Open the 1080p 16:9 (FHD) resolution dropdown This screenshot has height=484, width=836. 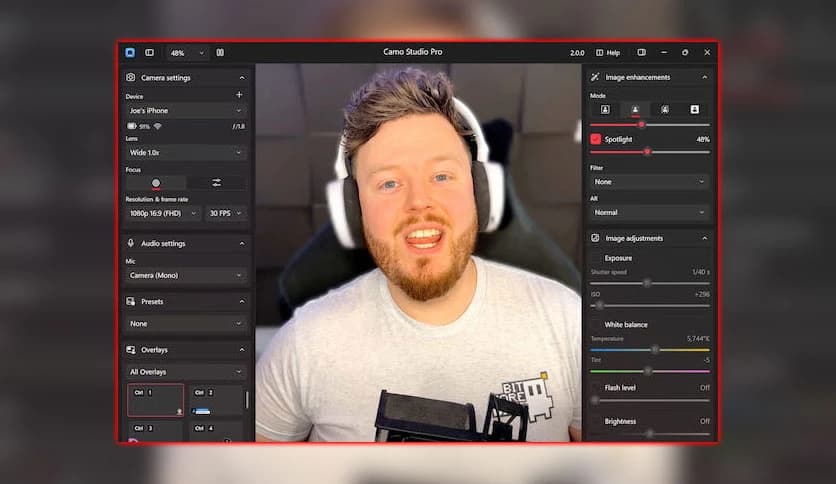[164, 213]
